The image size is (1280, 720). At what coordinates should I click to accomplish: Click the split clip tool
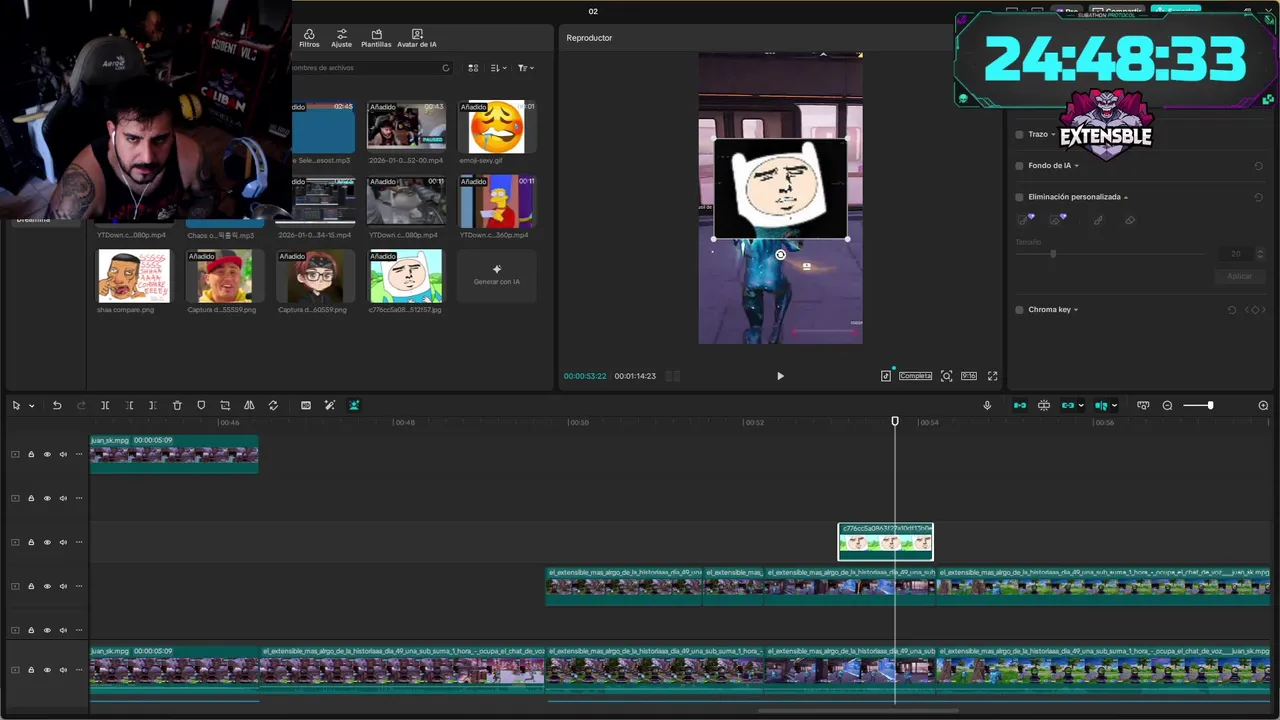tap(105, 405)
